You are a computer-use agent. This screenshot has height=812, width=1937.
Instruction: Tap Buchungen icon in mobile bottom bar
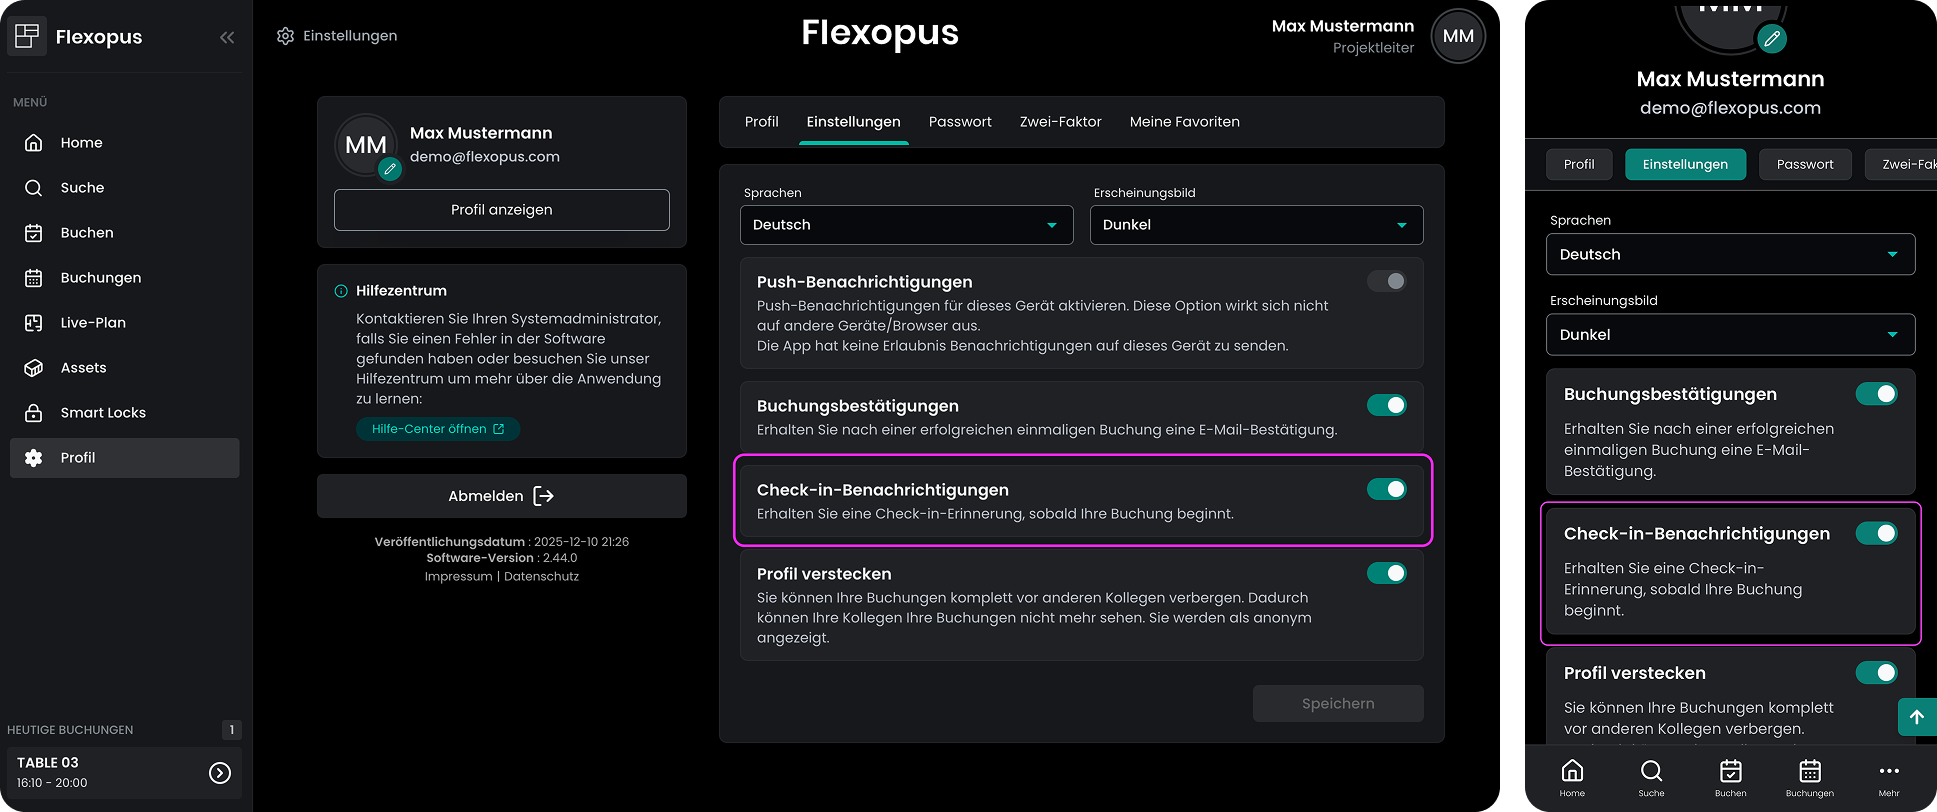point(1809,777)
